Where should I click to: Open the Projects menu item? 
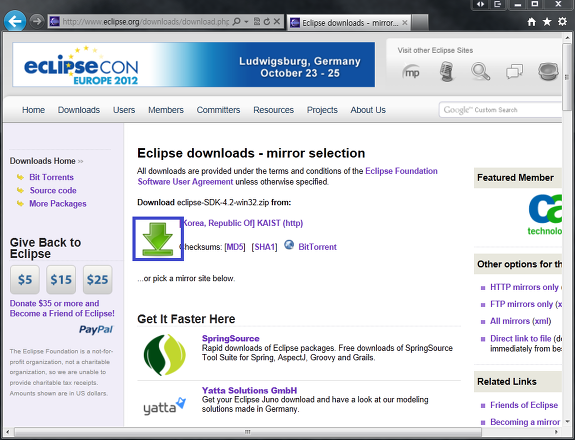pyautogui.click(x=322, y=110)
